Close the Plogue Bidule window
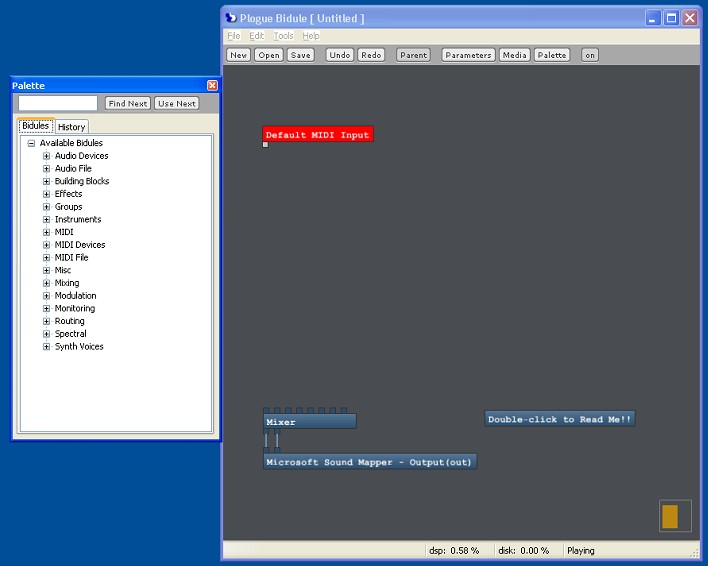708x566 pixels. pyautogui.click(x=690, y=18)
